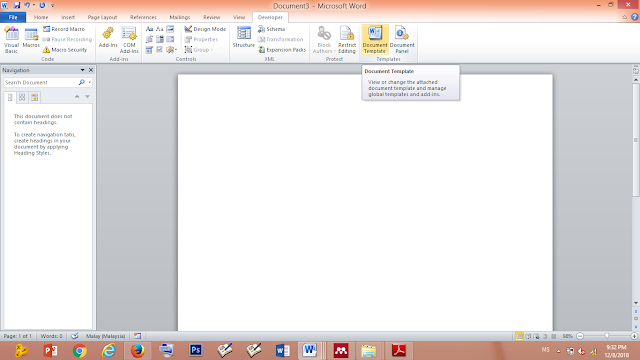Image resolution: width=640 pixels, height=360 pixels.
Task: Click the zoom slider handle
Action: click(x=607, y=336)
